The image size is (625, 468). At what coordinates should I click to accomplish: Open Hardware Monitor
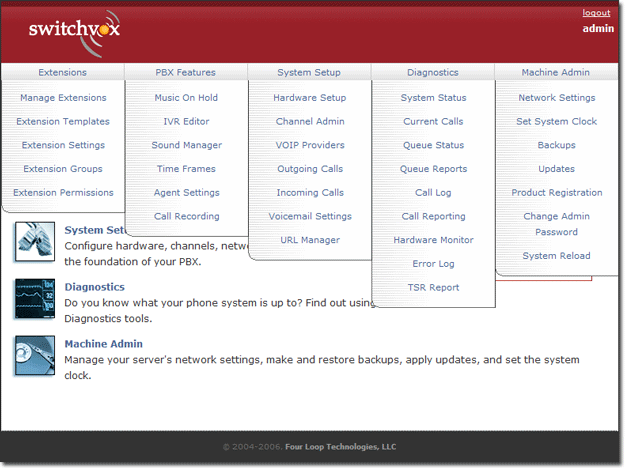click(433, 240)
